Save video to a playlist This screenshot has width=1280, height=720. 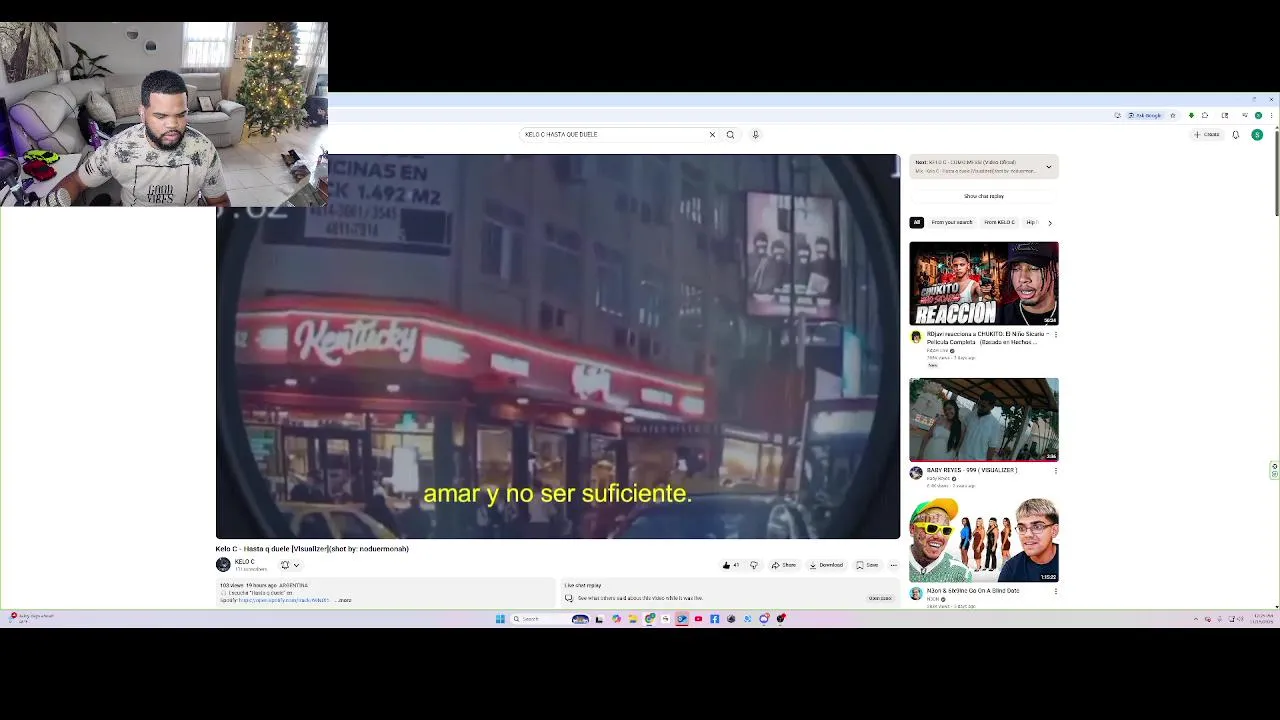[x=867, y=565]
